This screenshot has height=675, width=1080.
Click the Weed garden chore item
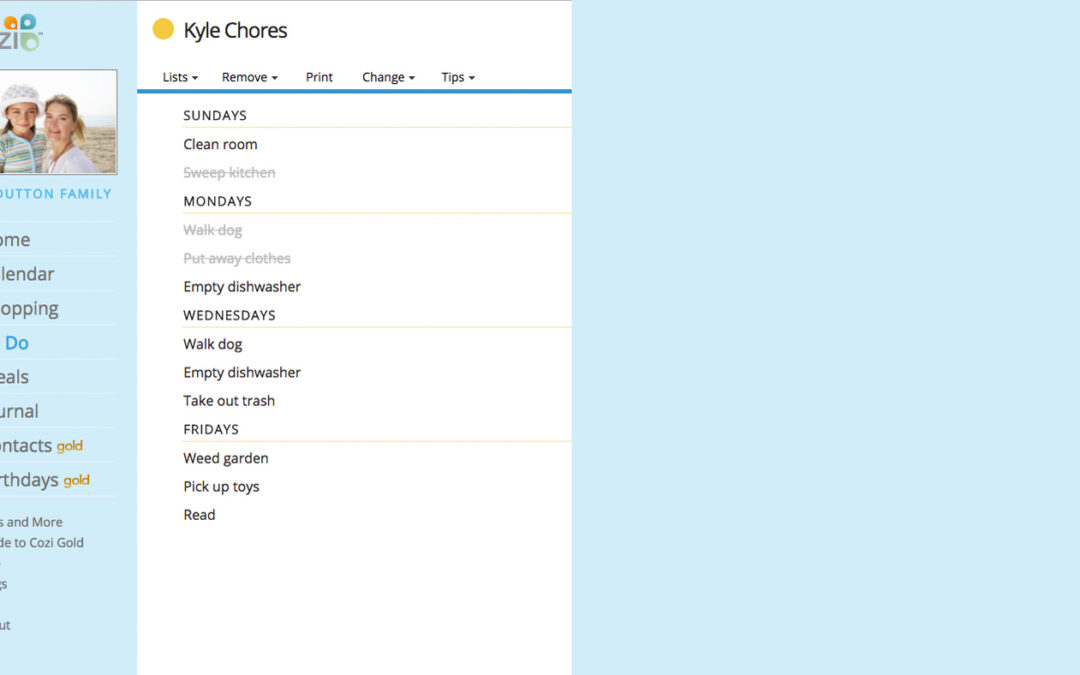[226, 458]
